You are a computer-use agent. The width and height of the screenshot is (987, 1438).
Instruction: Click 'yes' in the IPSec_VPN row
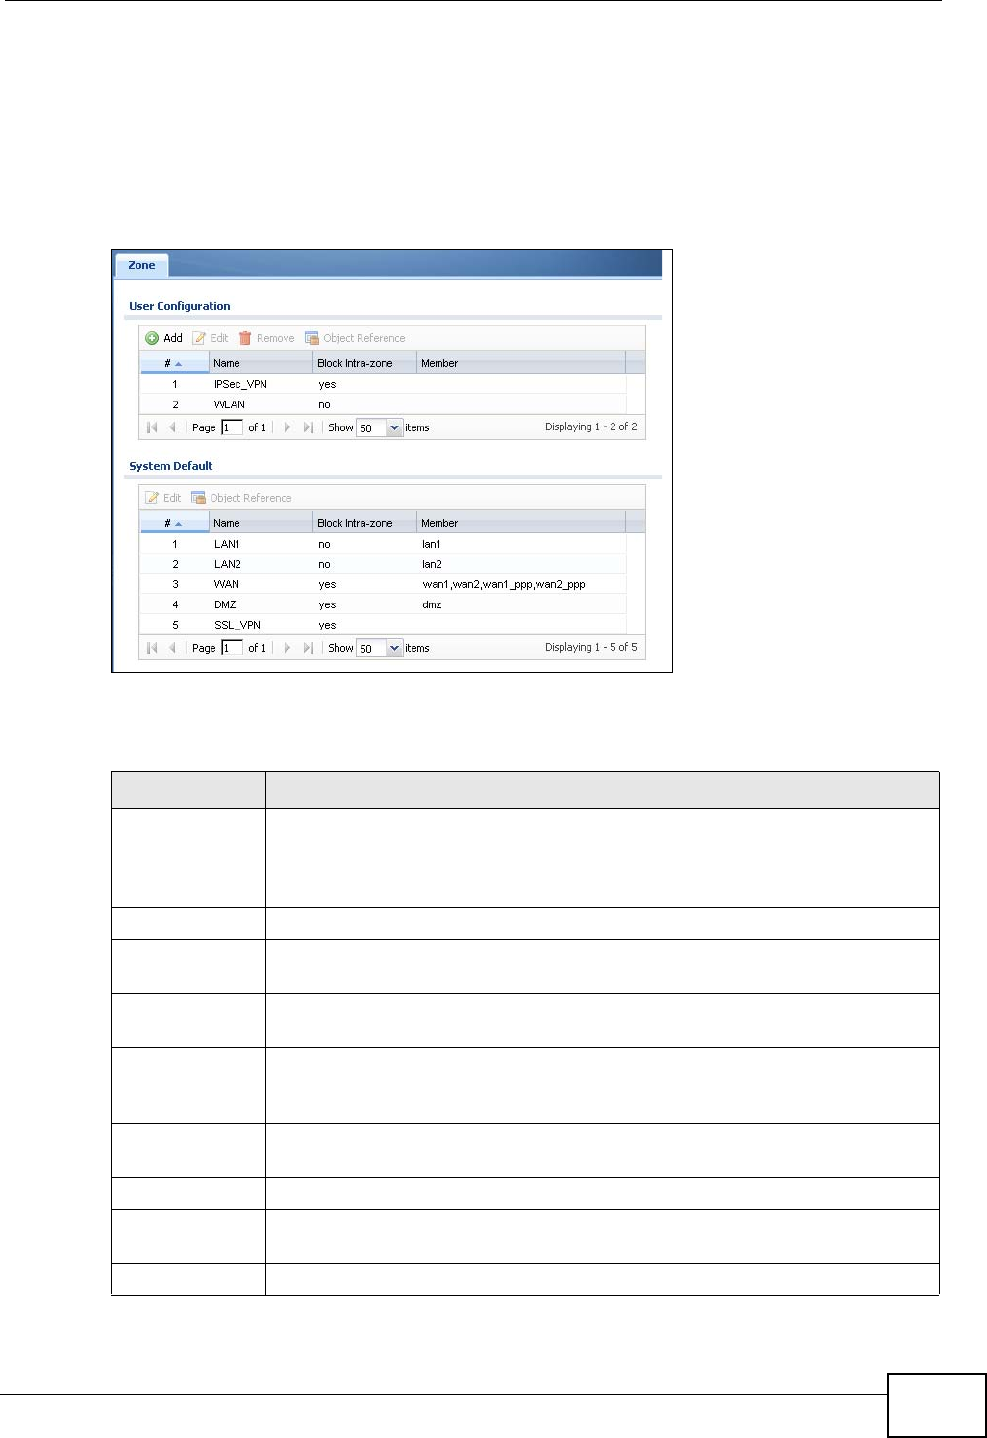327,384
